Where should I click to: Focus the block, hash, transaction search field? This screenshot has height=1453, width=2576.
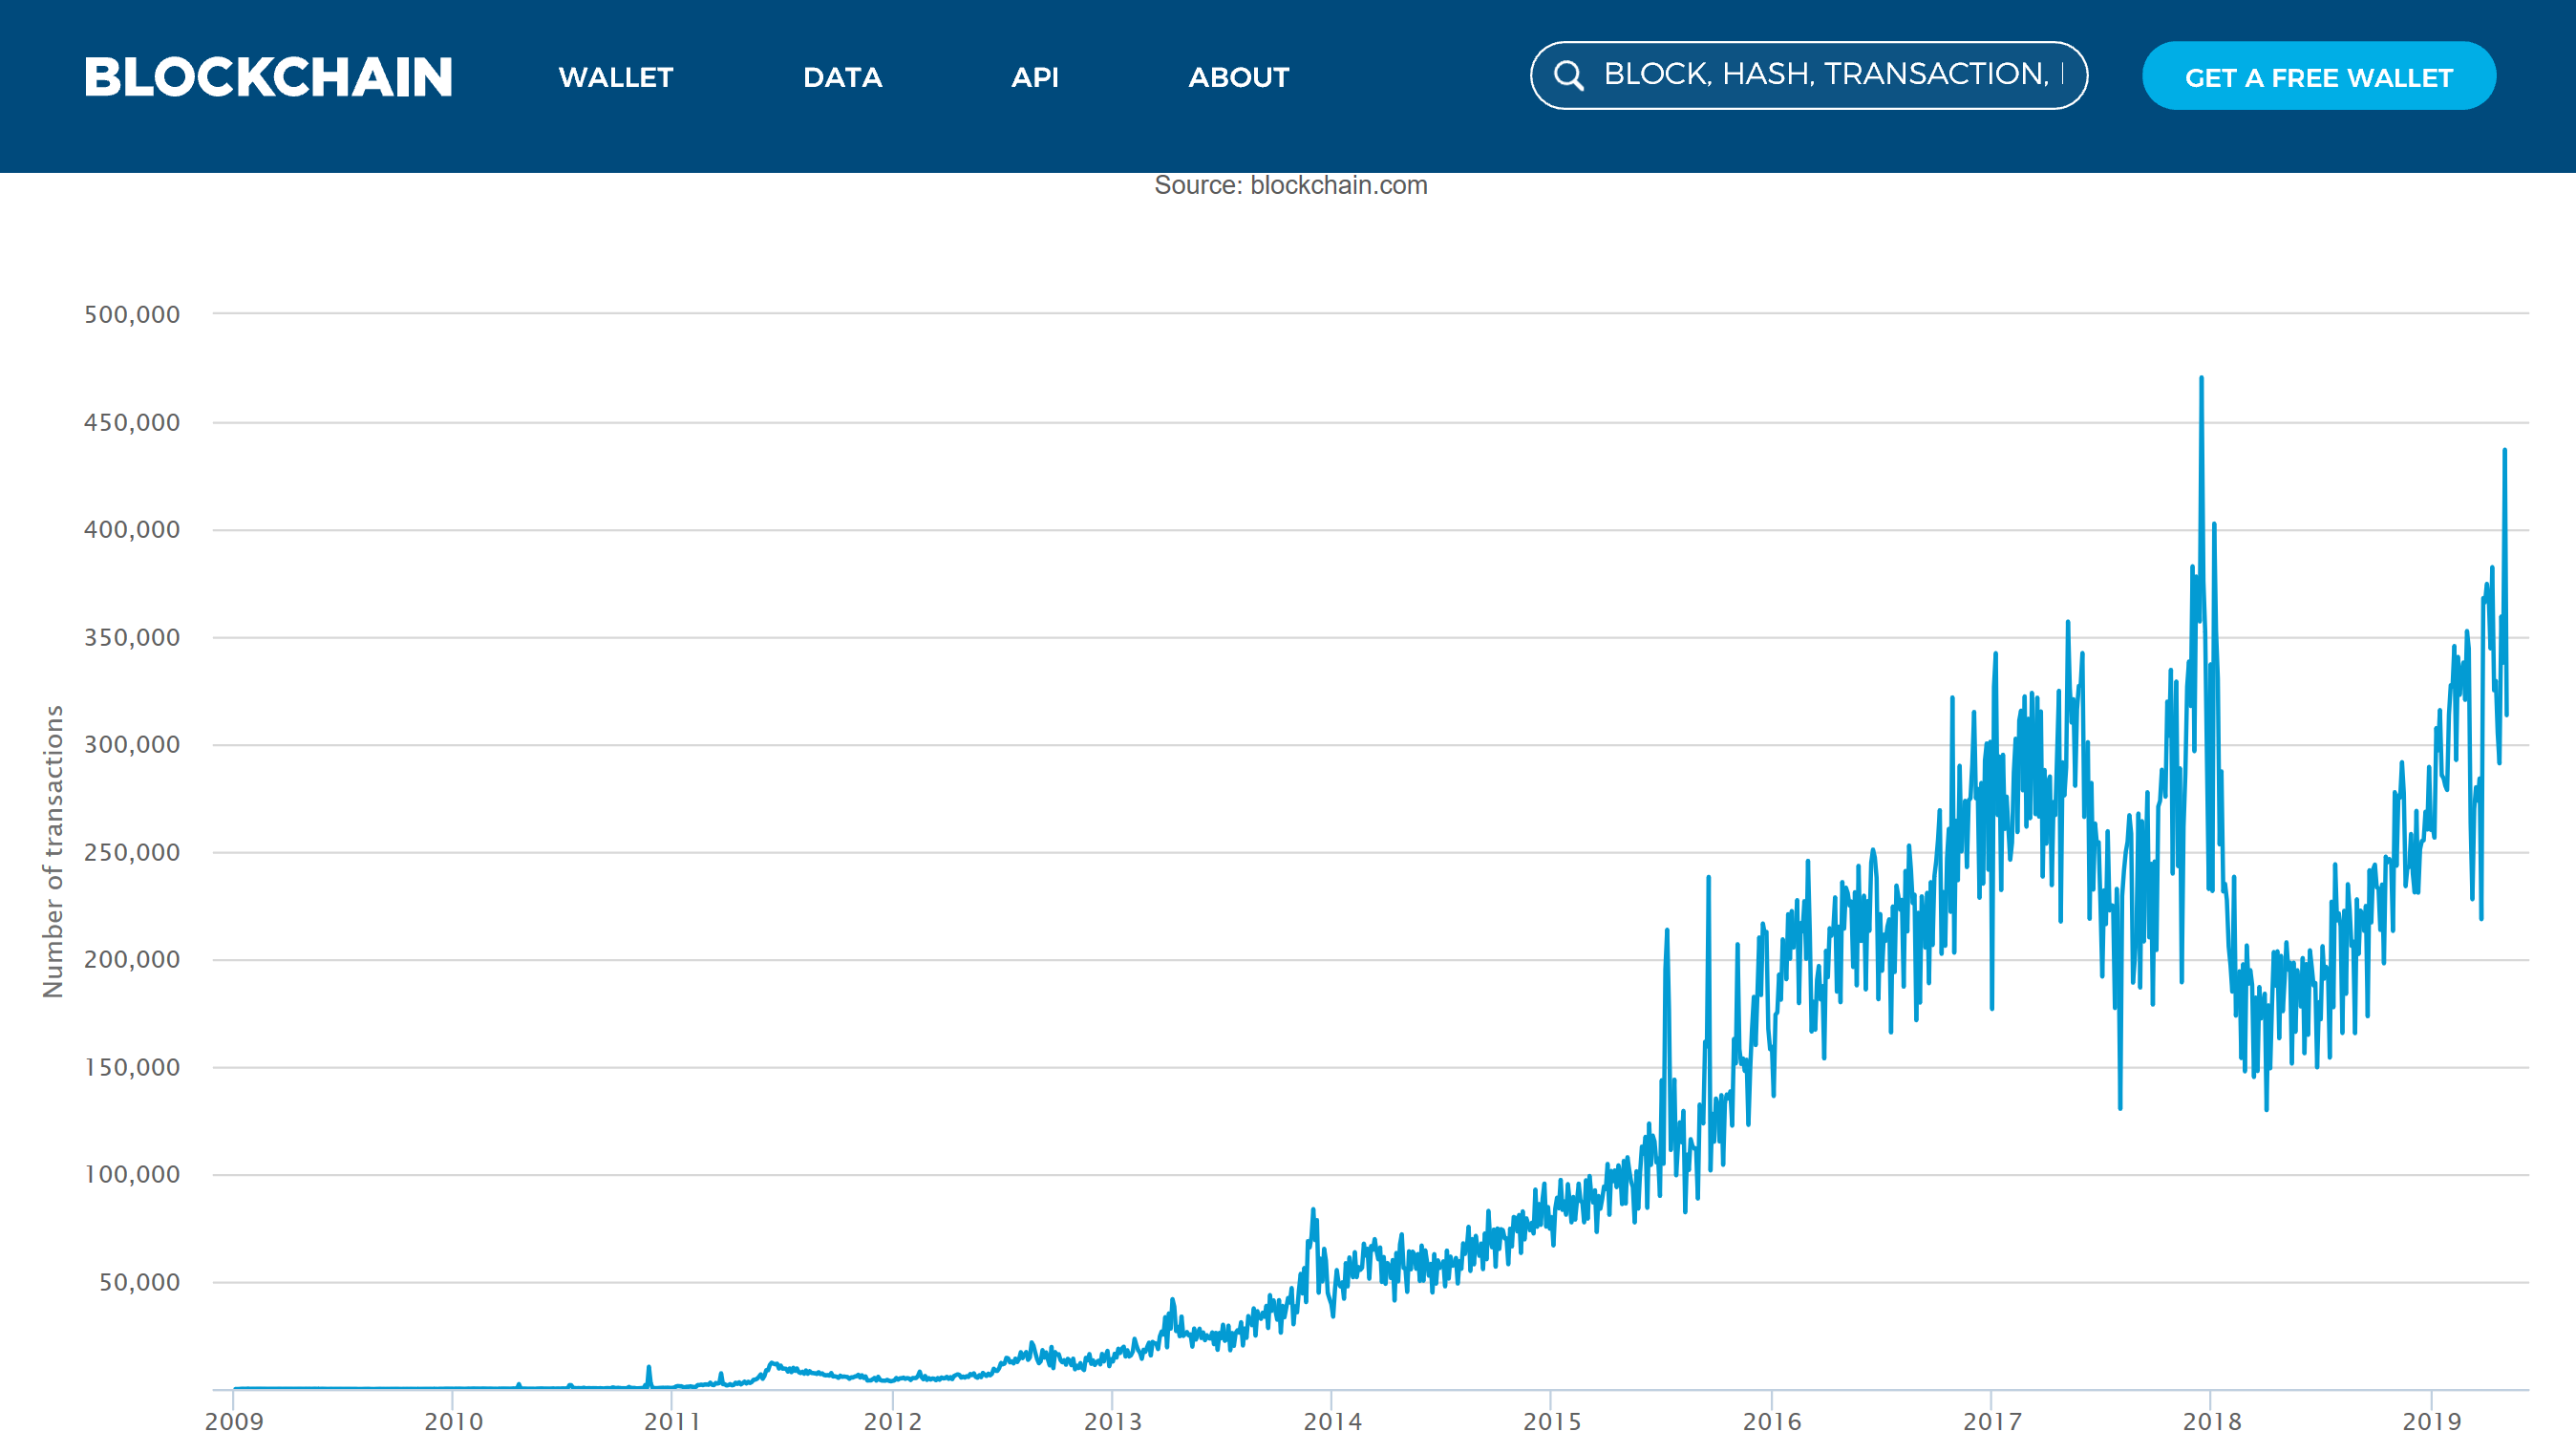1830,75
